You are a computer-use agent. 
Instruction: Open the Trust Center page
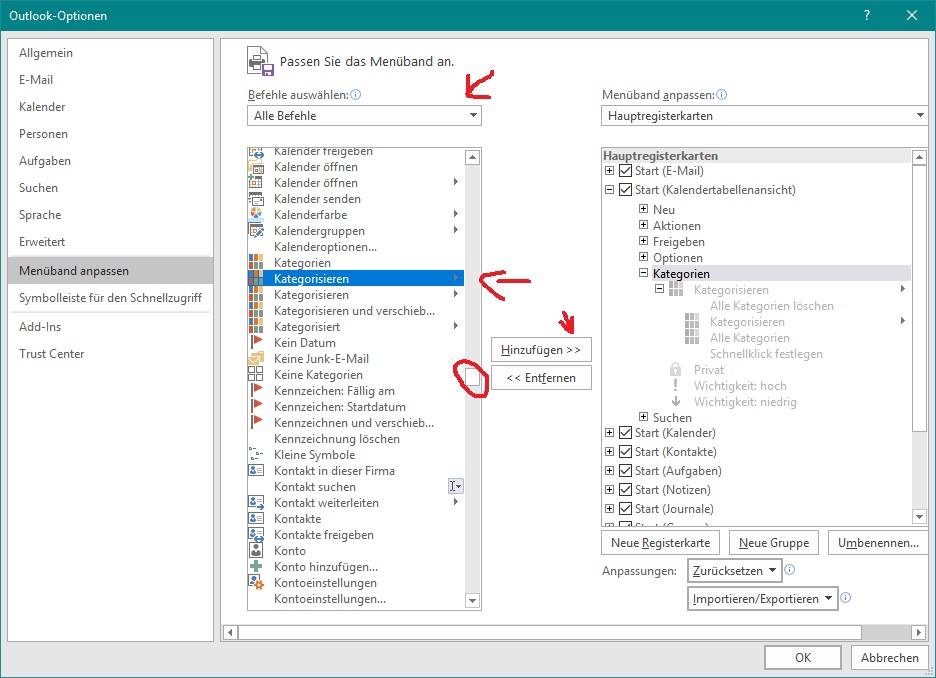(110, 354)
